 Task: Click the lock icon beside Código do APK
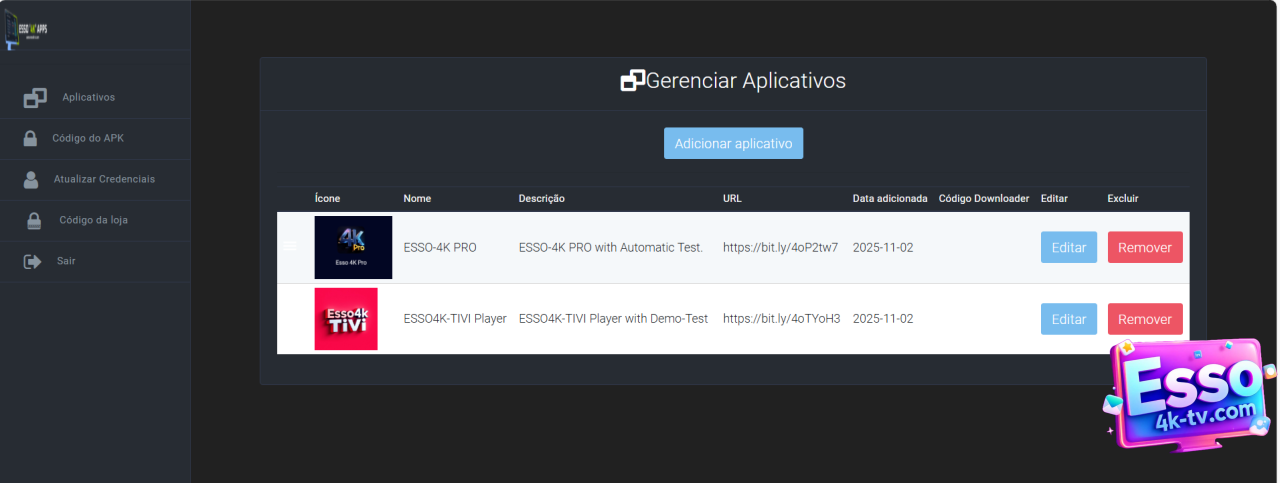tap(30, 139)
